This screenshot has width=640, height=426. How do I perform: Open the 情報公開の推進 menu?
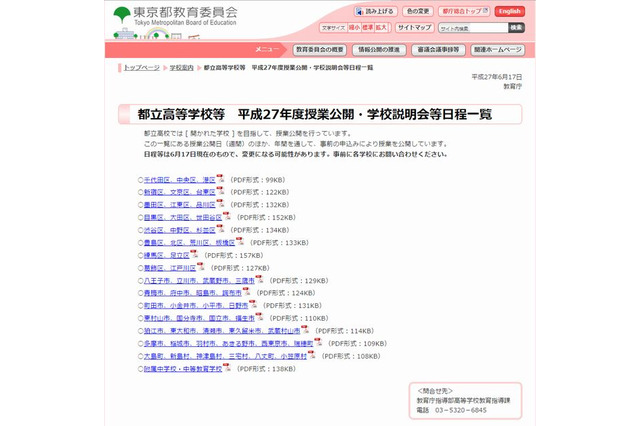[379, 50]
